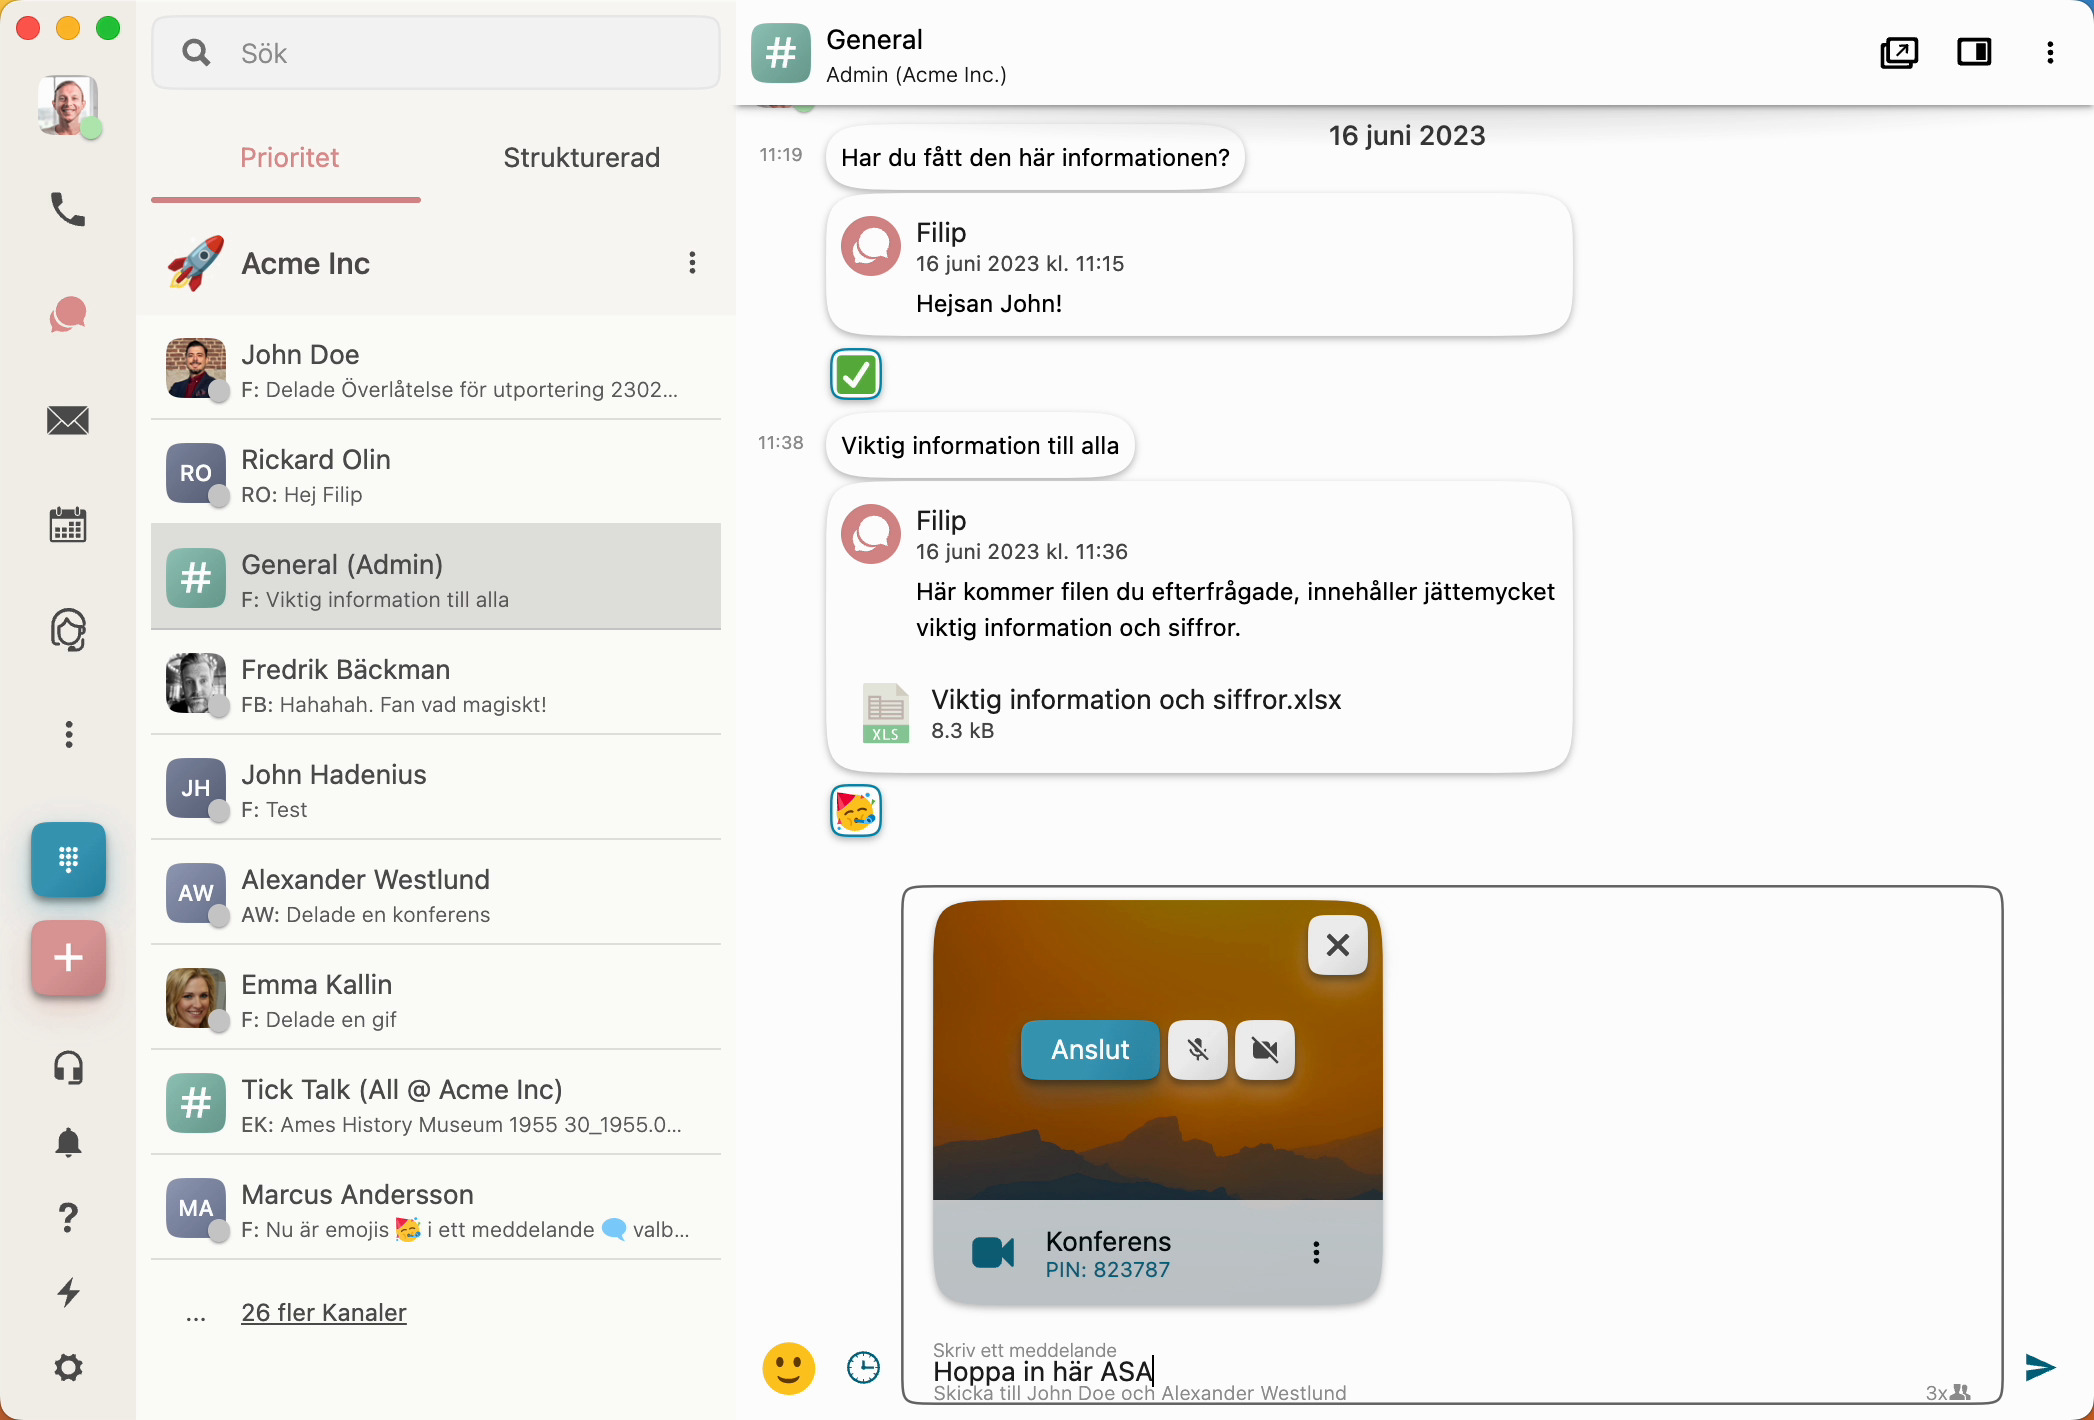Click the red plus button to create new
This screenshot has height=1420, width=2094.
68,958
